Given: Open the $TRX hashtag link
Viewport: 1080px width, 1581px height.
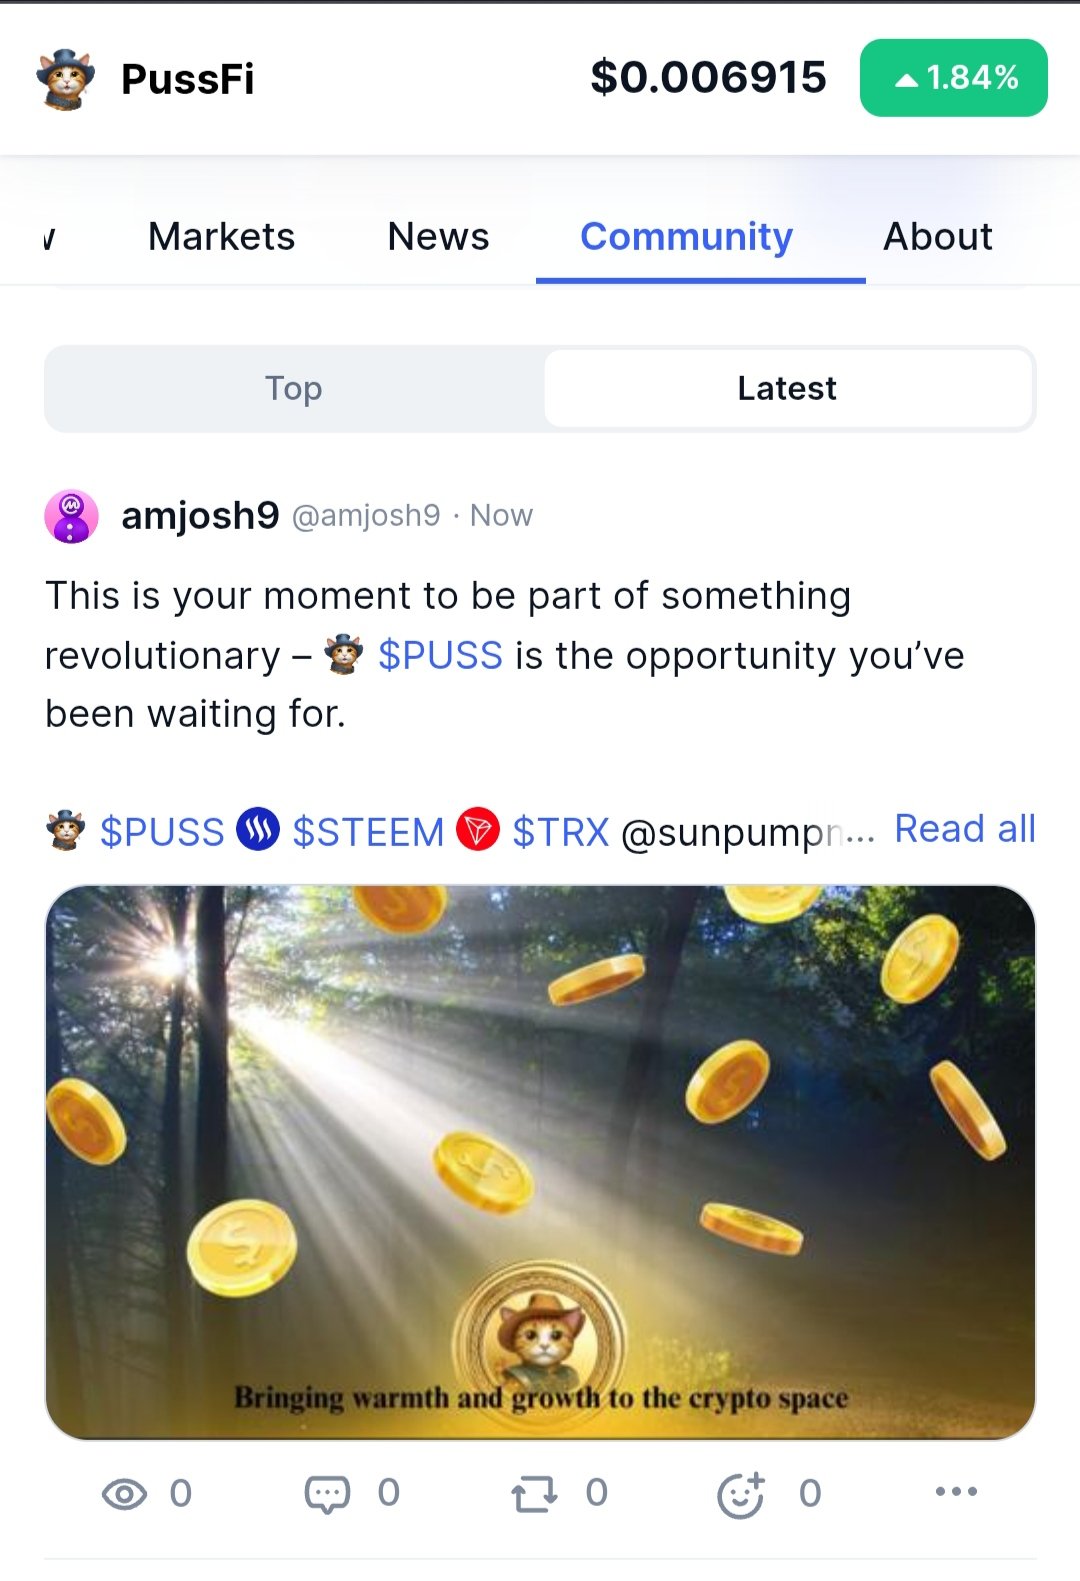Looking at the screenshot, I should (x=560, y=832).
